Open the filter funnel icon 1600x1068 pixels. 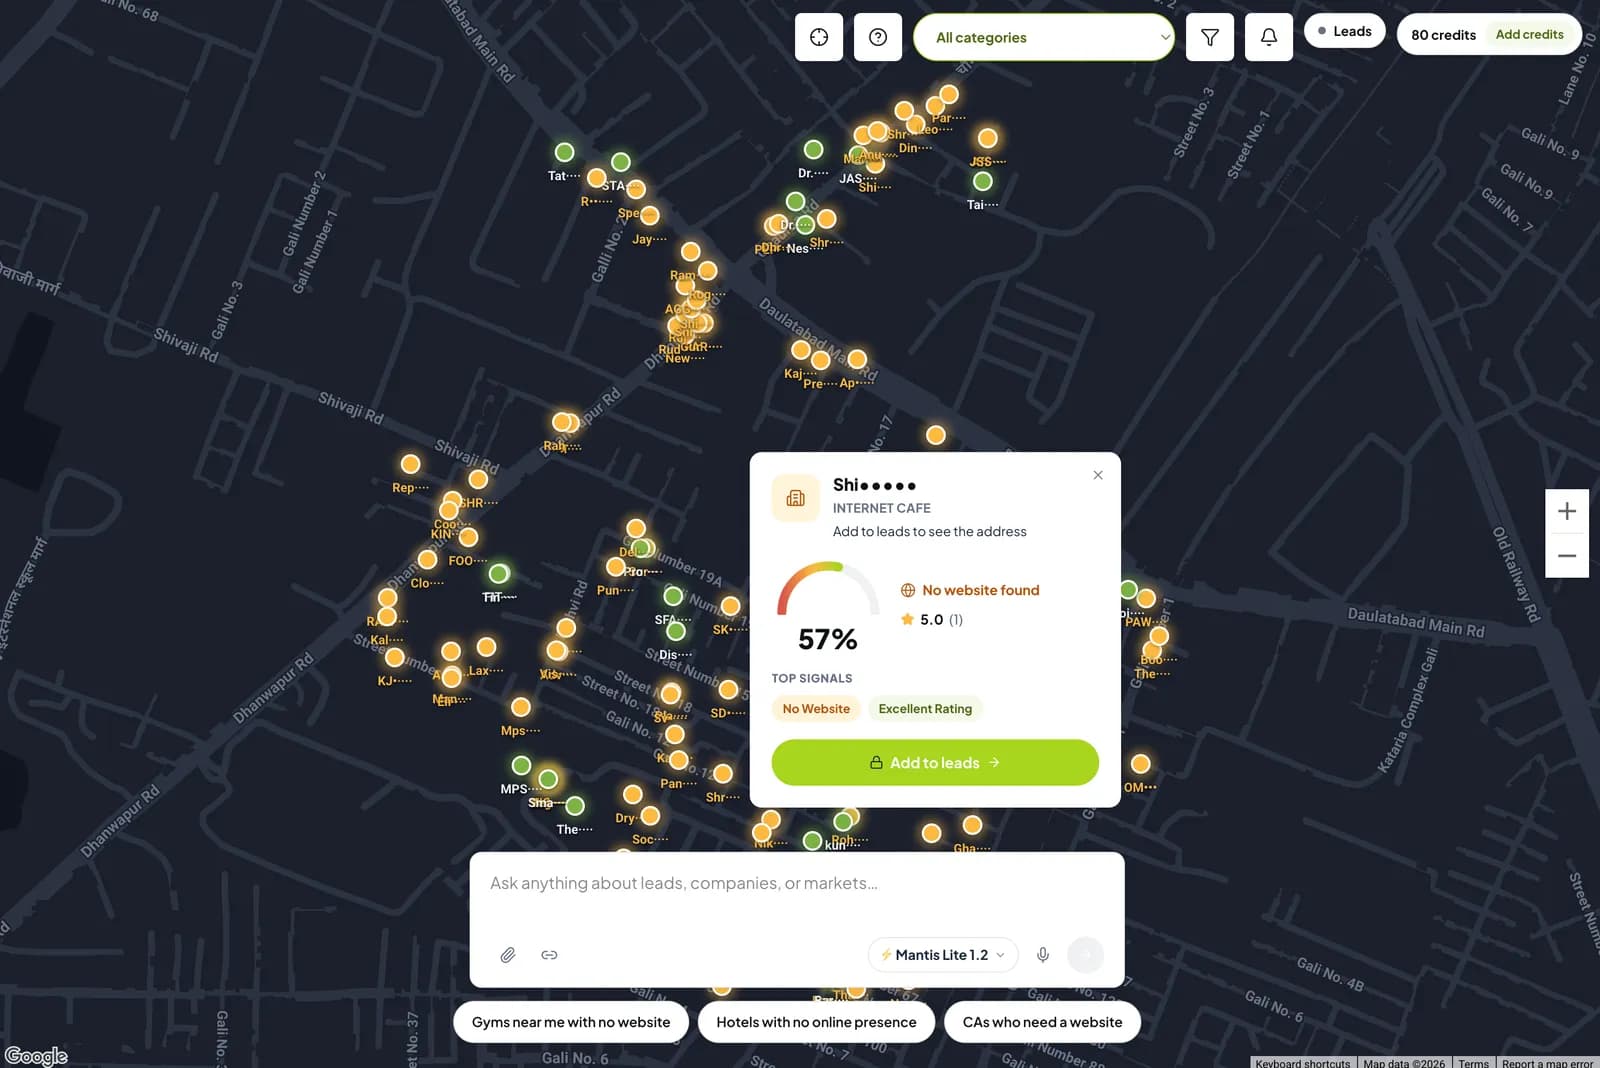[x=1210, y=37]
